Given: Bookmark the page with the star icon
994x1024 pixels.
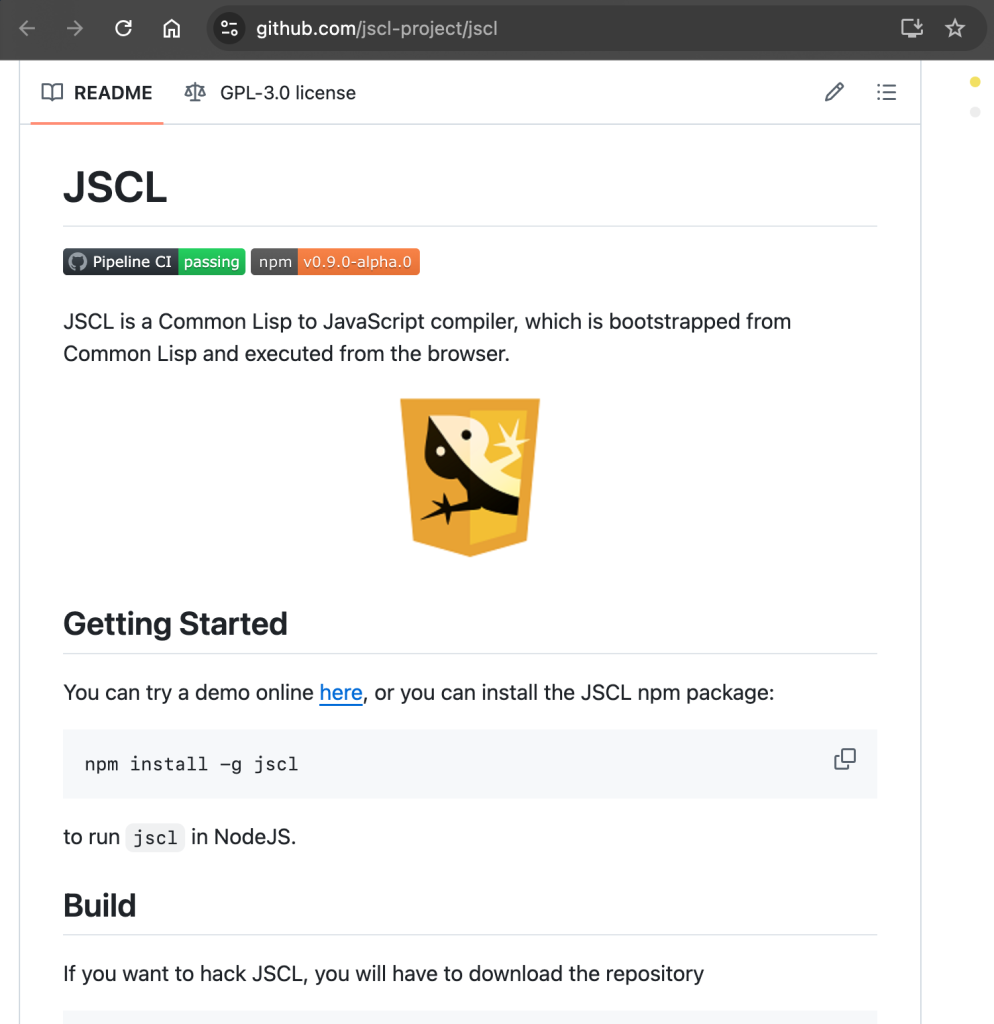Looking at the screenshot, I should tap(956, 28).
